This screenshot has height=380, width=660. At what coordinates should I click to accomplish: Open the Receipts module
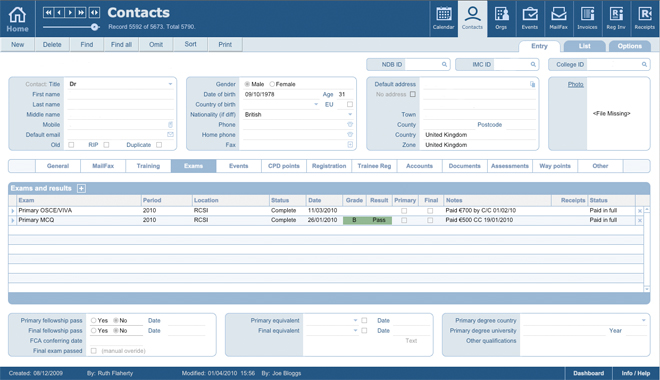pos(644,19)
